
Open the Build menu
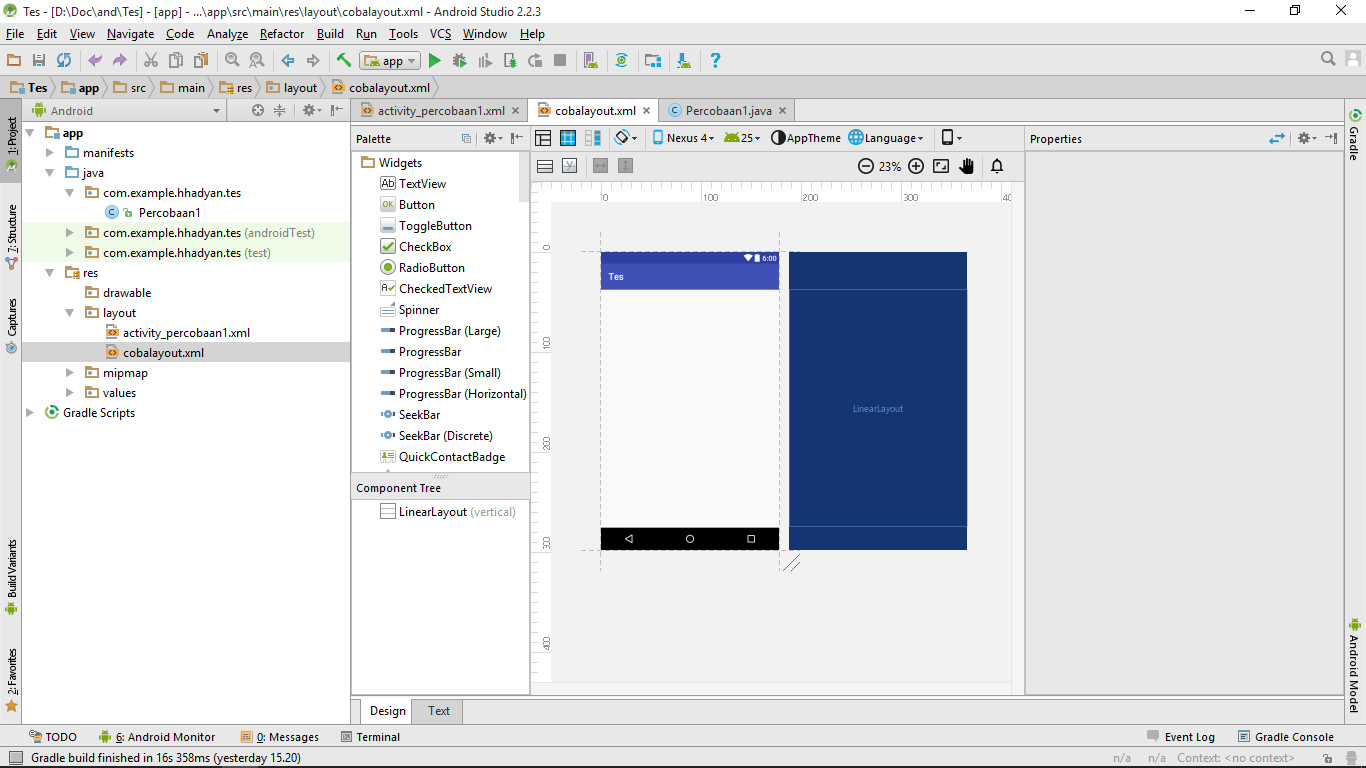(x=330, y=33)
